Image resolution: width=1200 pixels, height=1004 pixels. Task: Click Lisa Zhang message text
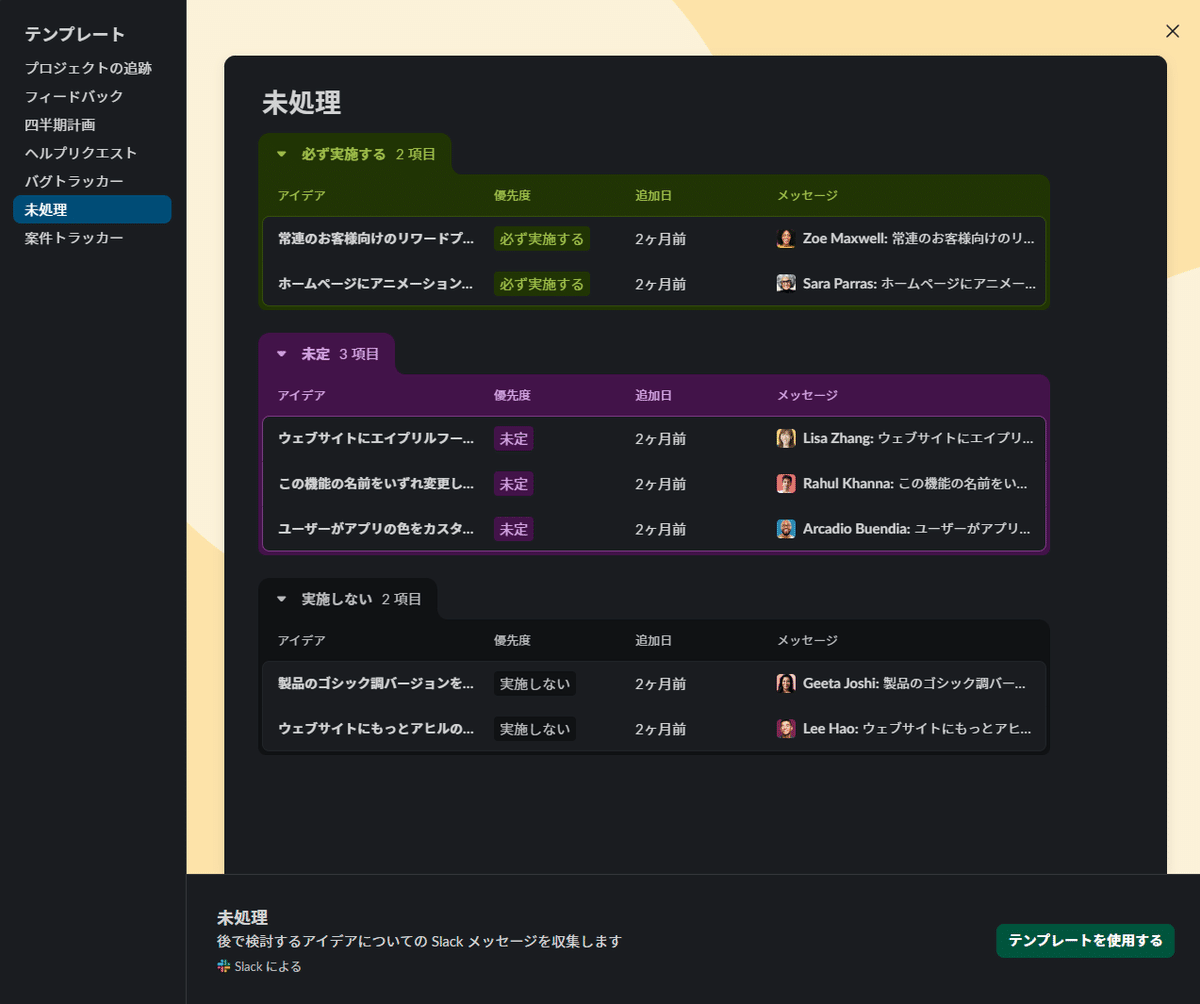point(919,439)
